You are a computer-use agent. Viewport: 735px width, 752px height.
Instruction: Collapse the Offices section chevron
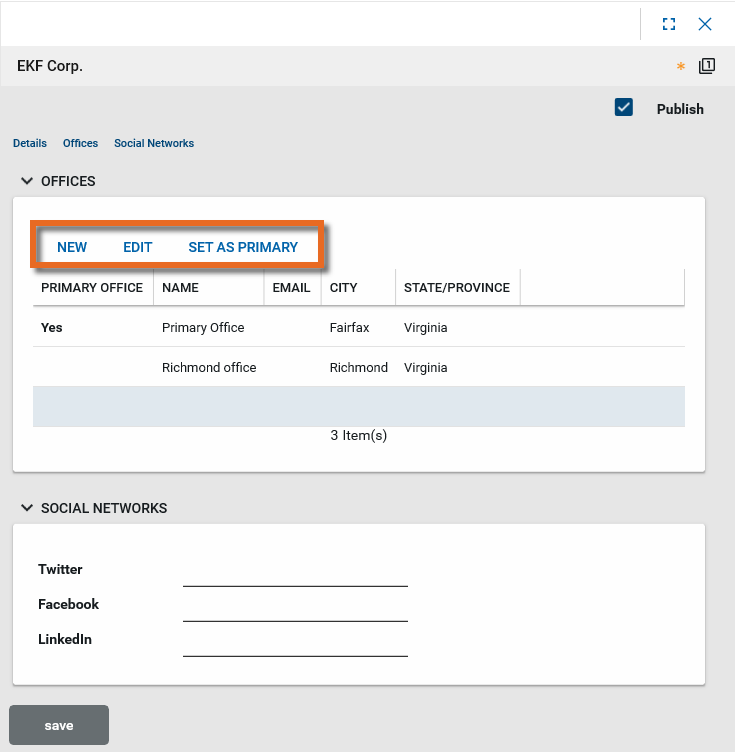point(27,181)
